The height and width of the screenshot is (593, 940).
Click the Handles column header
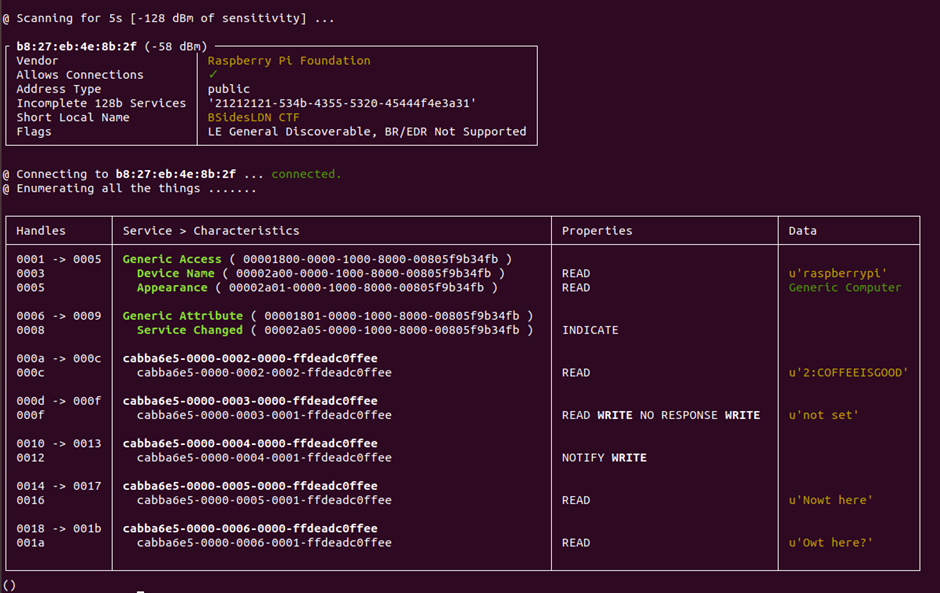(x=41, y=231)
